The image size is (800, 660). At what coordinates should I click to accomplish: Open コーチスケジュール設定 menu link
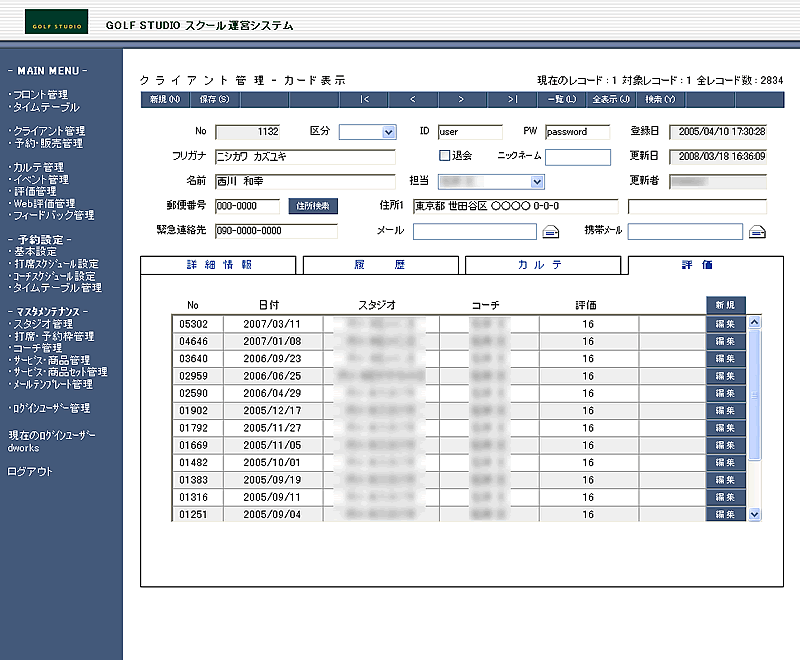tap(54, 276)
